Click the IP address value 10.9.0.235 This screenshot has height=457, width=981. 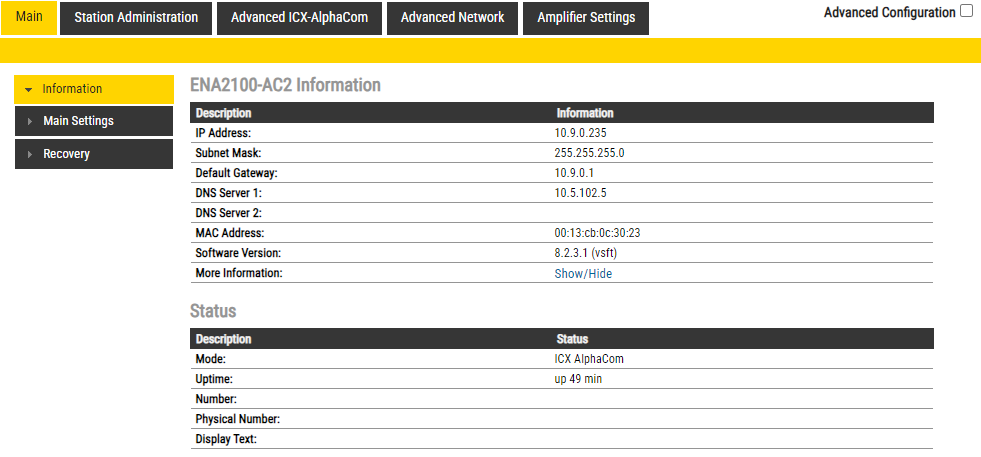581,133
